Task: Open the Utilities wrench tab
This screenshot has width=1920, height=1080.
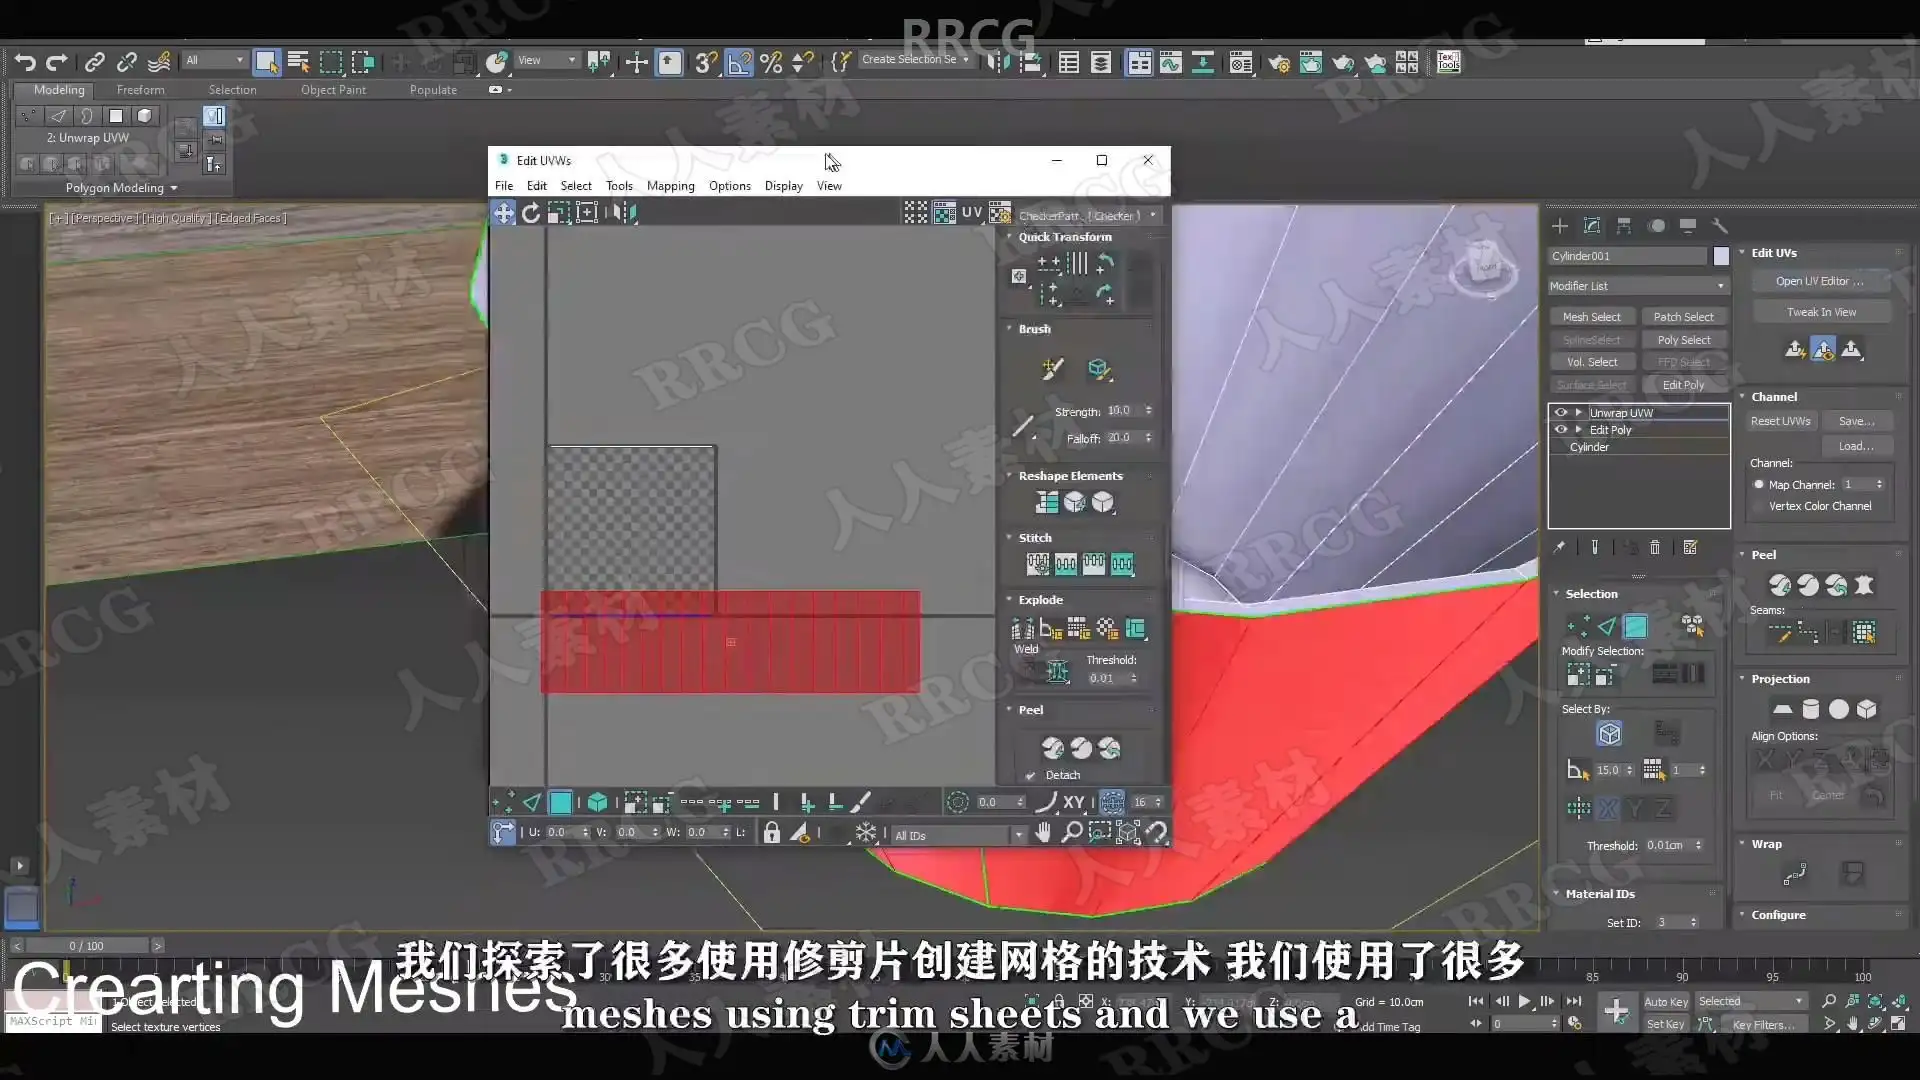Action: coord(1720,226)
